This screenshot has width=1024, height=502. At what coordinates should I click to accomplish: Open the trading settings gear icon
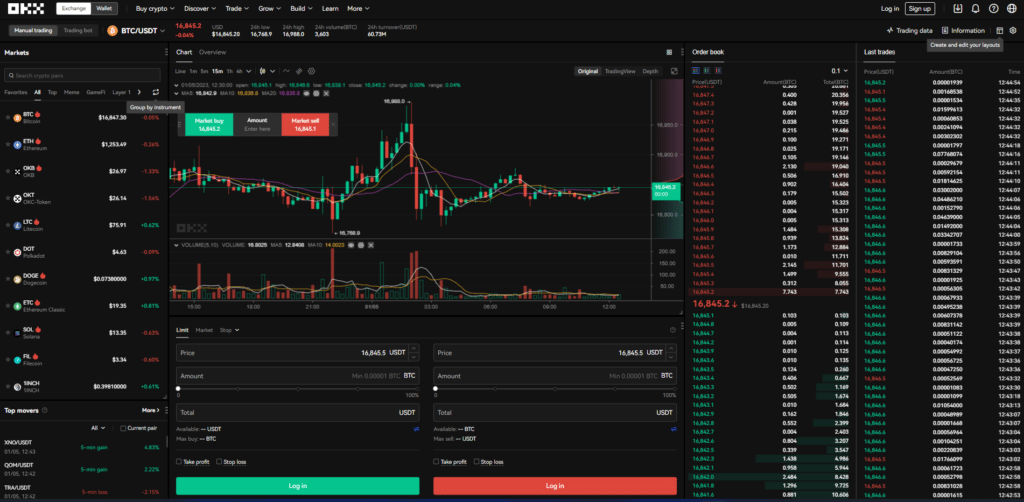pos(1013,30)
